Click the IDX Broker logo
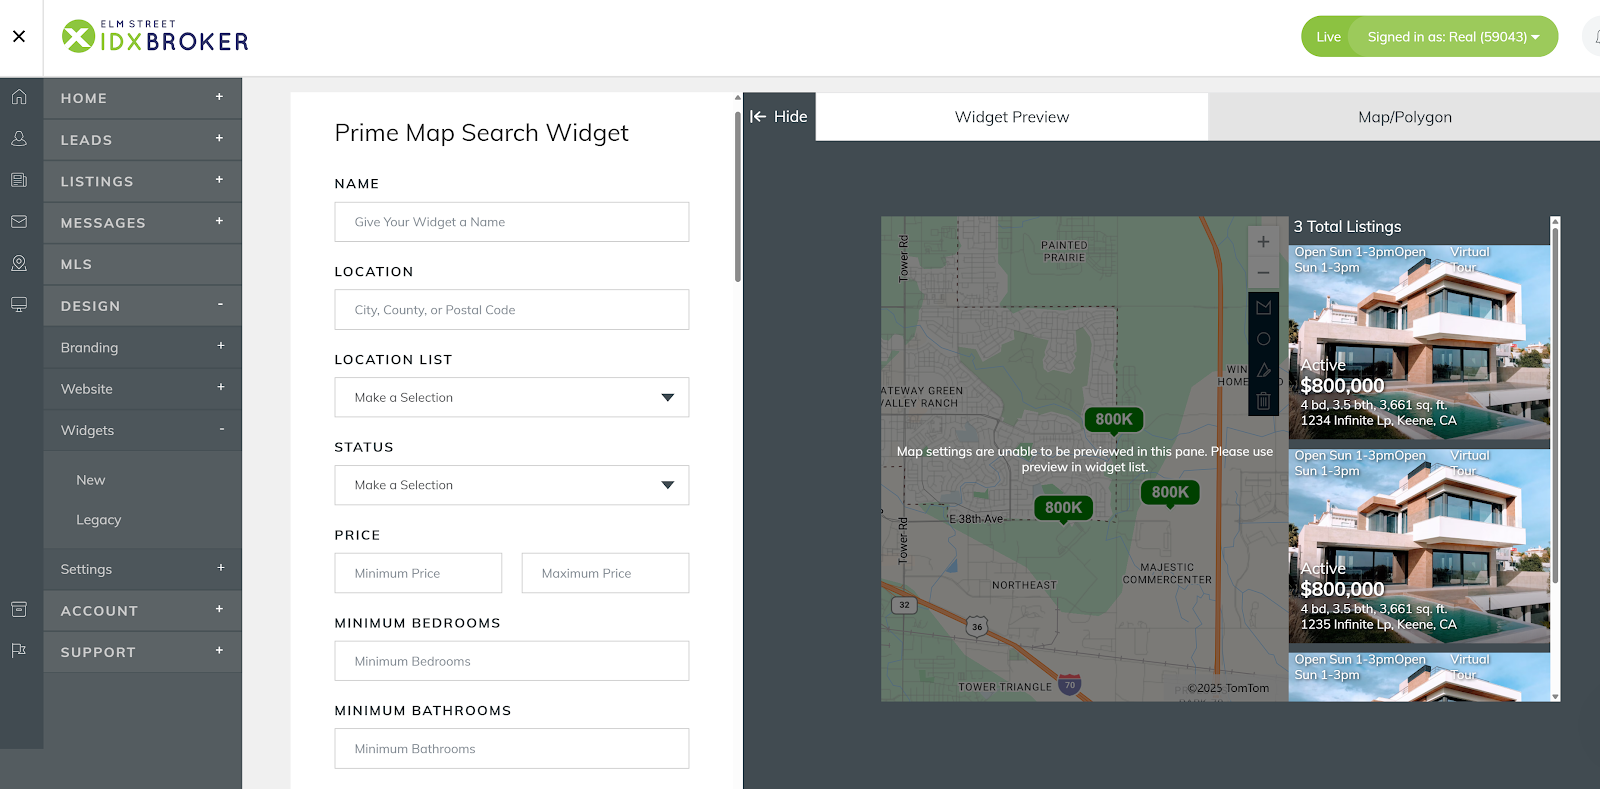The image size is (1600, 789). tap(155, 37)
